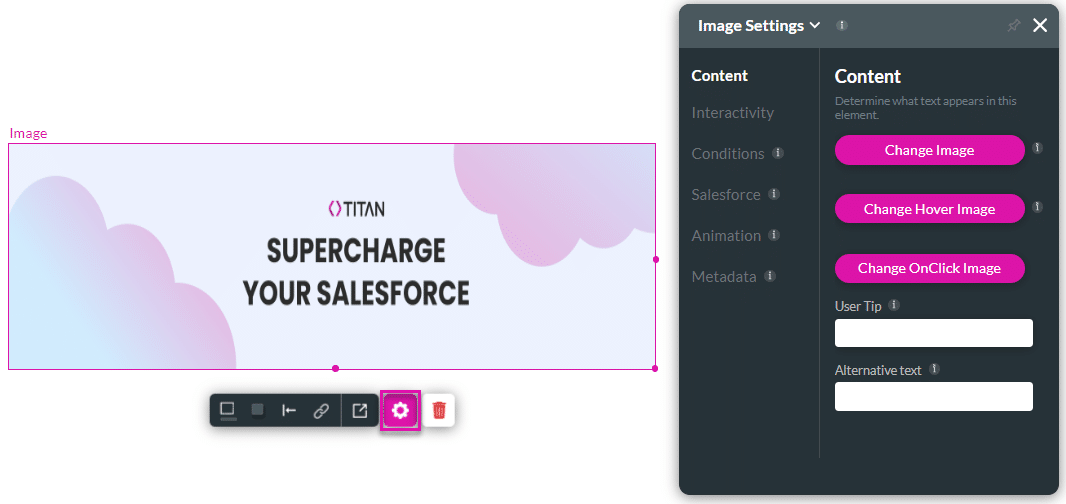Click the info icon next to User Tip
The width and height of the screenshot is (1066, 504).
[895, 305]
